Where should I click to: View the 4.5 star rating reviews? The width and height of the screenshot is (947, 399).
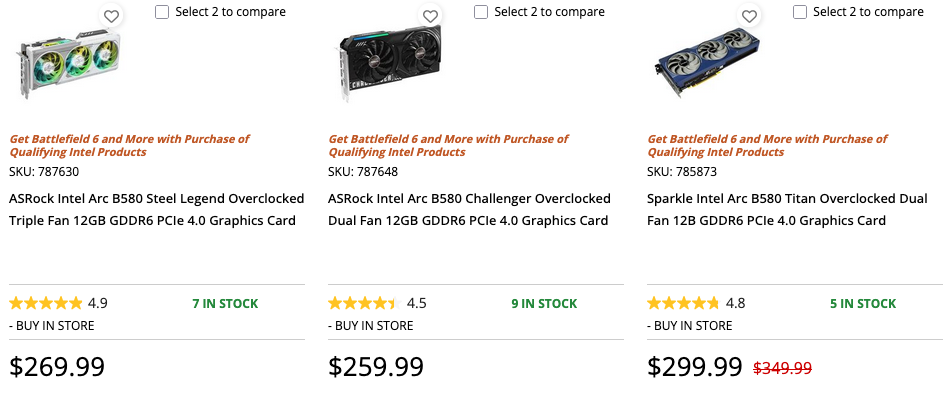click(377, 303)
